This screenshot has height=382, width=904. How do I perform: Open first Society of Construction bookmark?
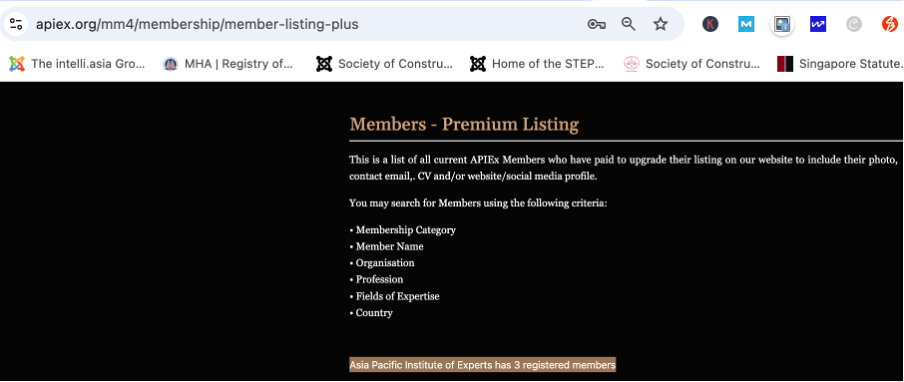click(x=384, y=64)
